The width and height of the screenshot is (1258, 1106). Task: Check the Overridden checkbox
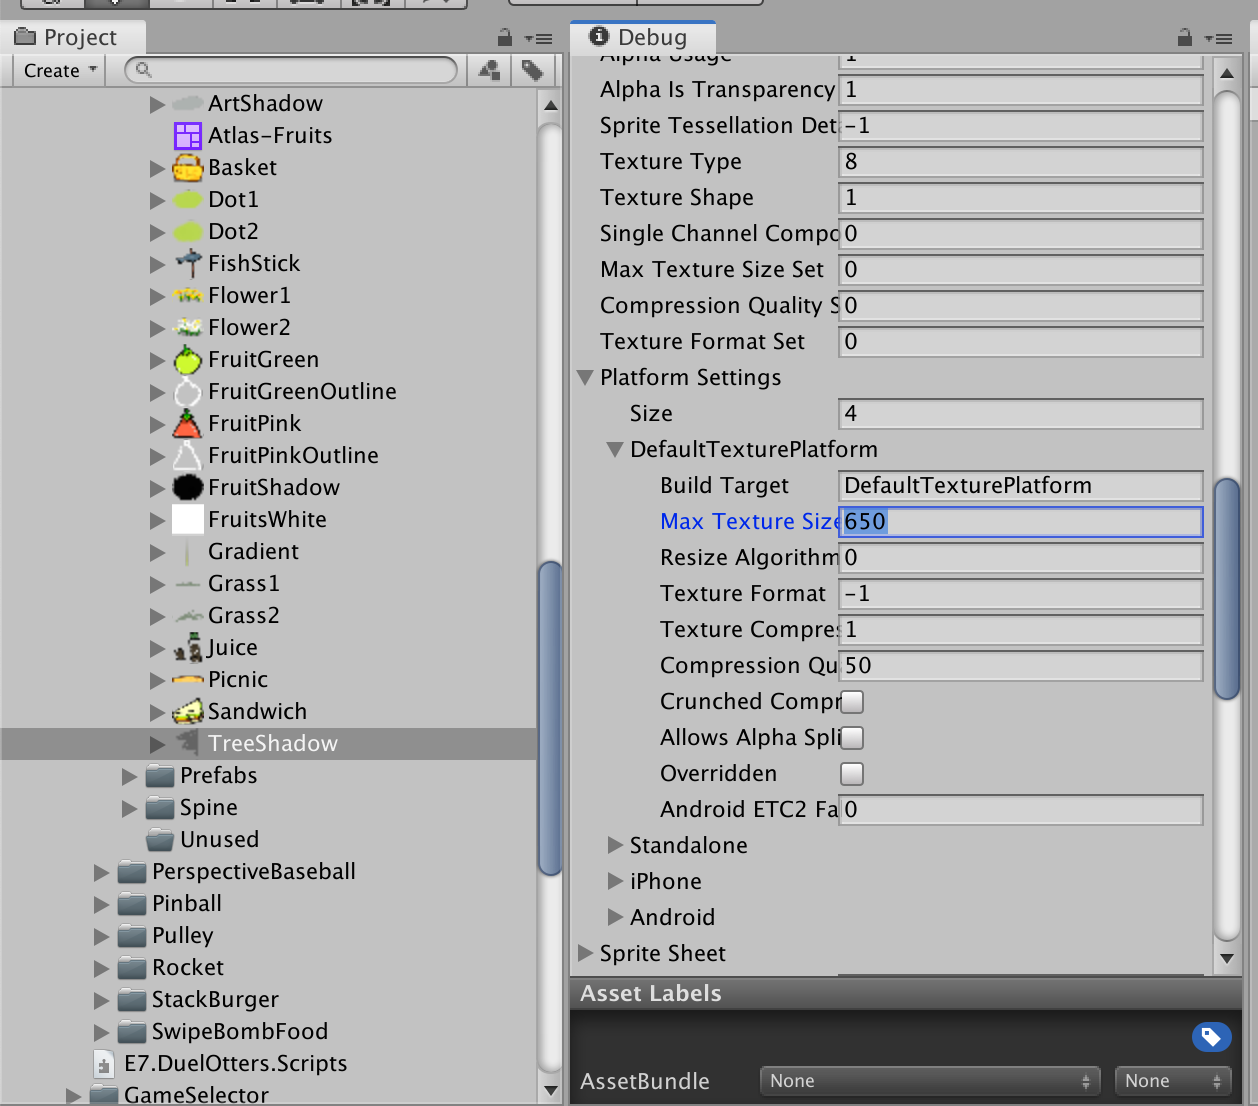coord(852,774)
